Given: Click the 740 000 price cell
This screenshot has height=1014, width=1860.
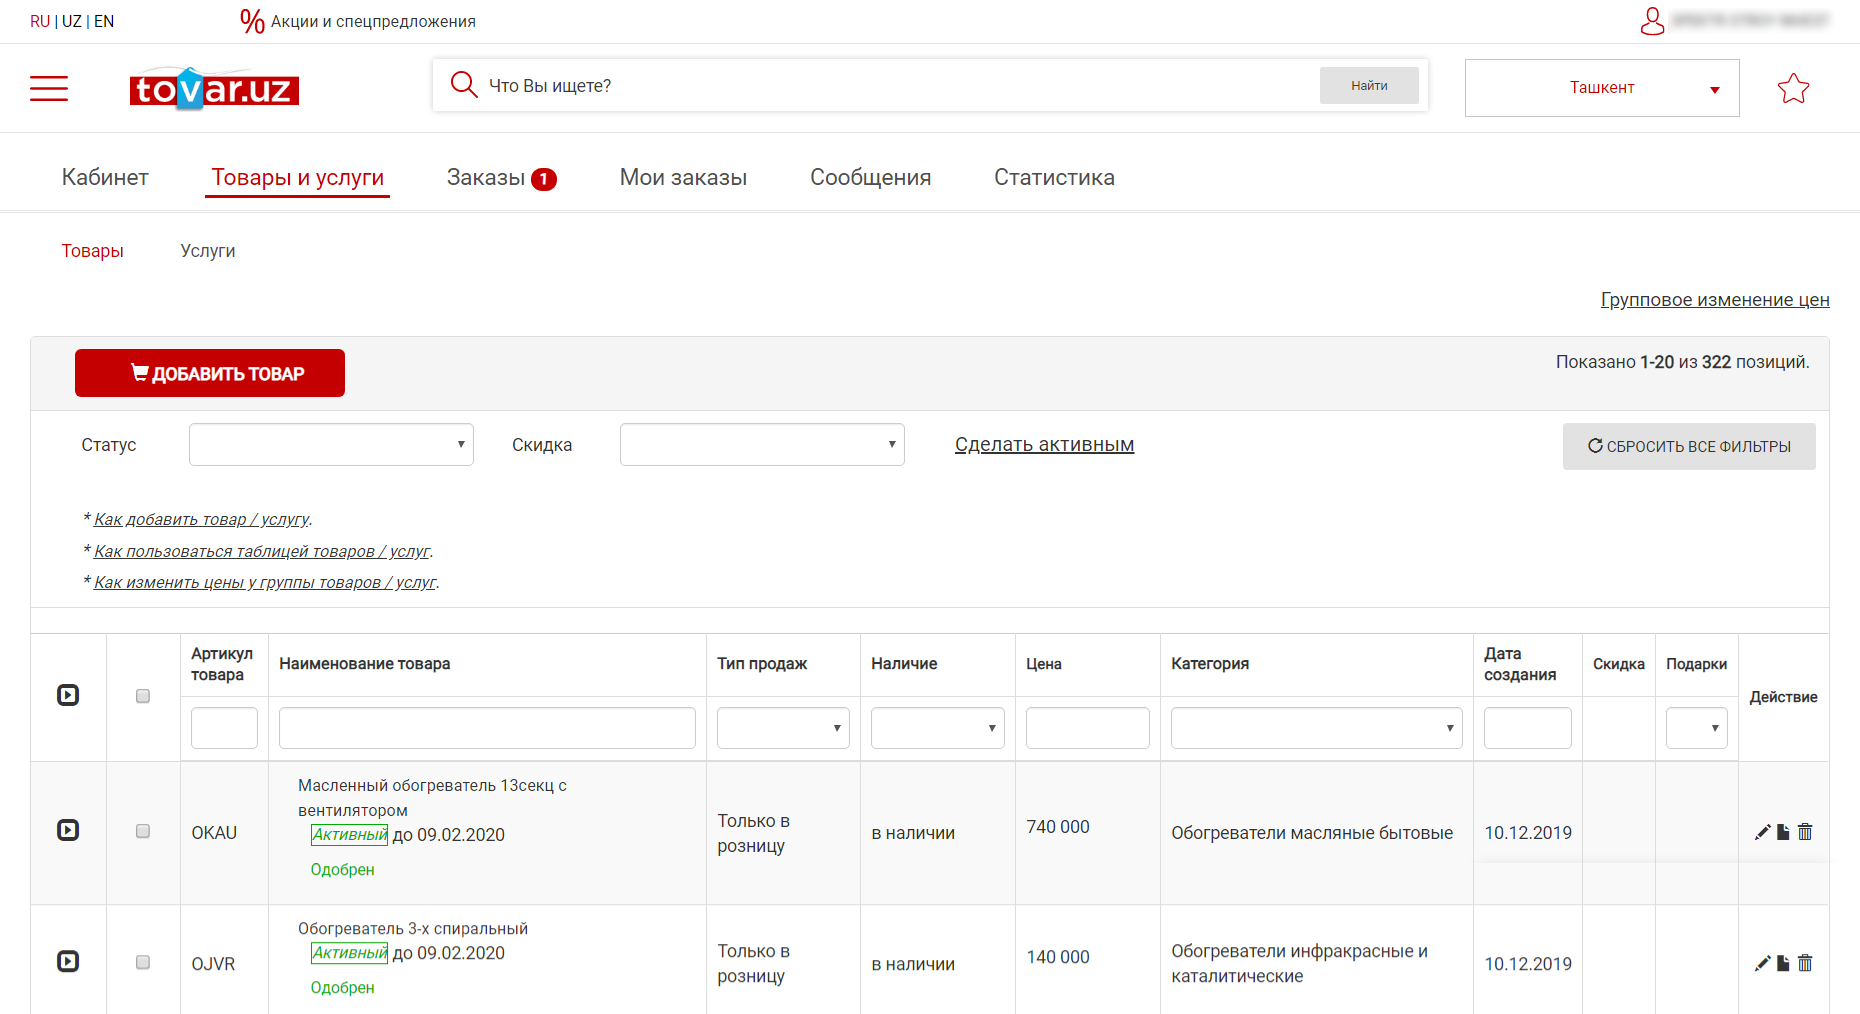Looking at the screenshot, I should 1058,827.
